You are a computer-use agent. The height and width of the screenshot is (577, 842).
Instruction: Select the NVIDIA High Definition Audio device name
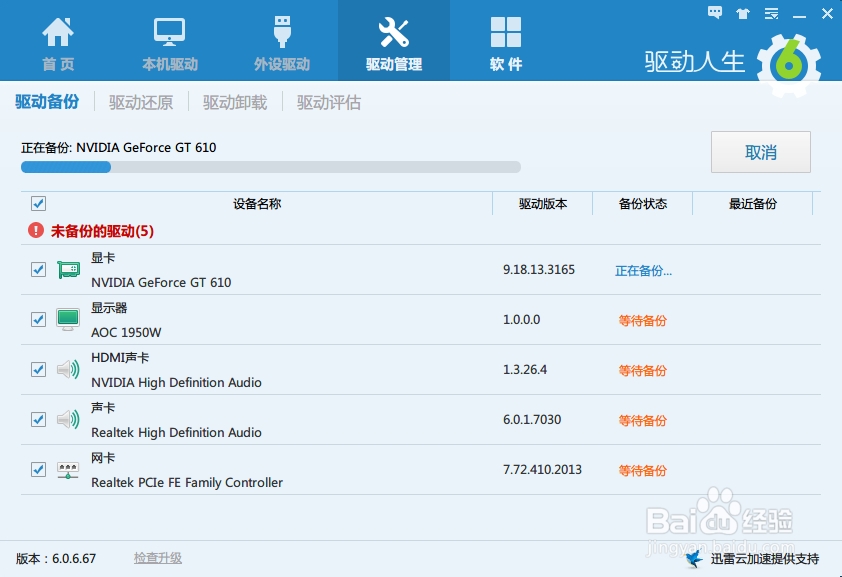[x=176, y=382]
